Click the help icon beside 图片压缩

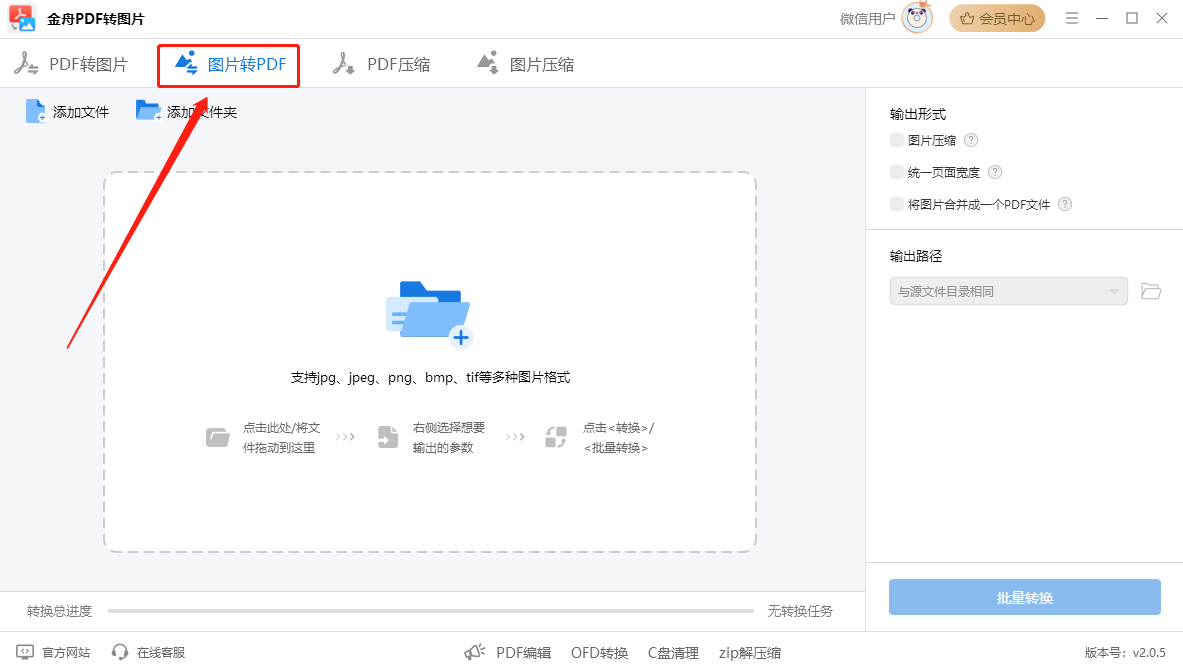[971, 141]
